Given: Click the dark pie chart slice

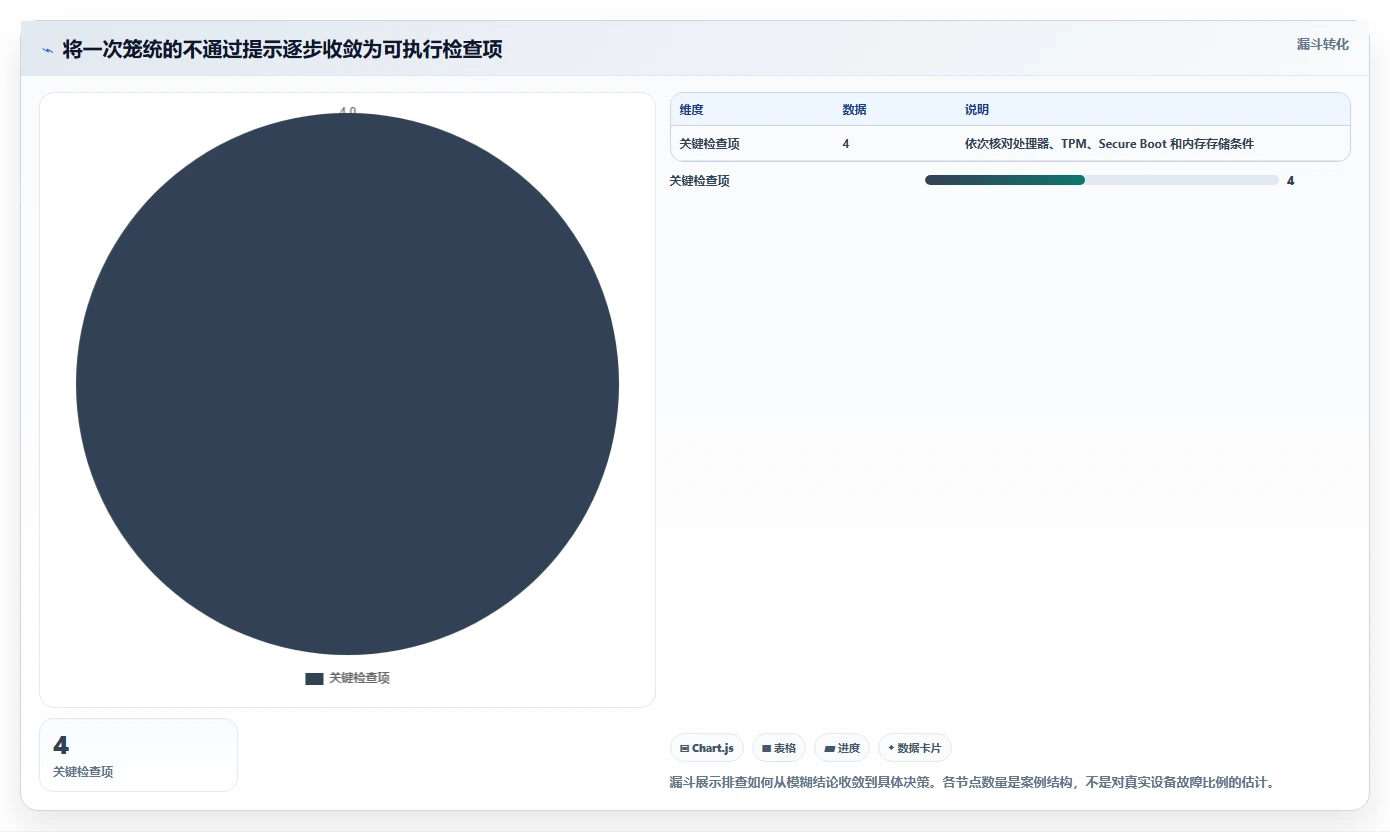Looking at the screenshot, I should [x=347, y=384].
